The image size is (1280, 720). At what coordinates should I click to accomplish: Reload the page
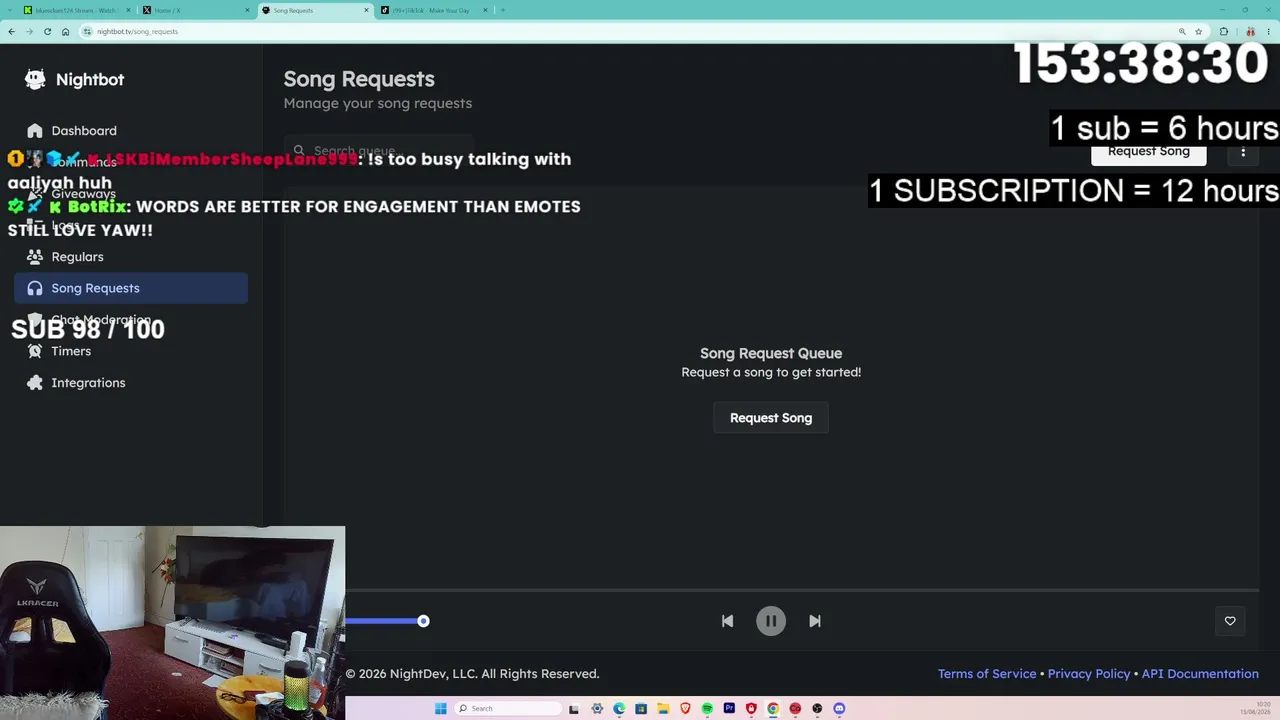click(x=47, y=31)
